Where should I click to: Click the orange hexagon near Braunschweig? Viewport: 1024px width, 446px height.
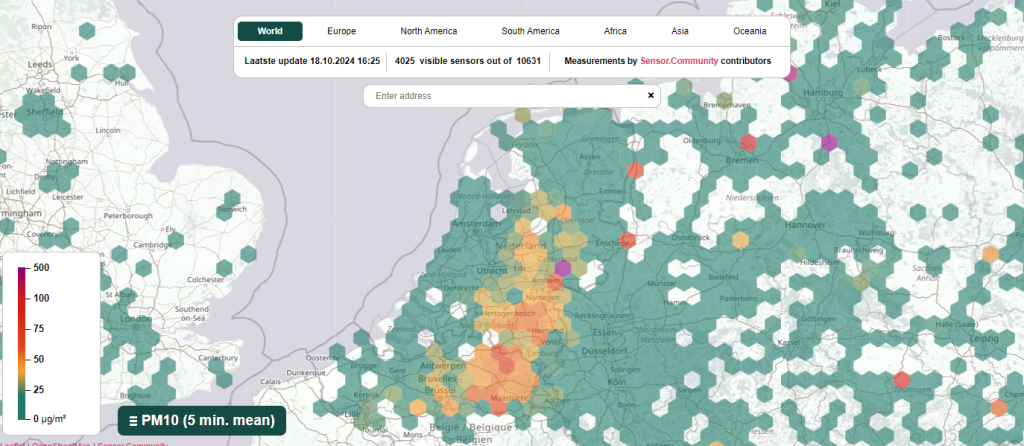(990, 254)
